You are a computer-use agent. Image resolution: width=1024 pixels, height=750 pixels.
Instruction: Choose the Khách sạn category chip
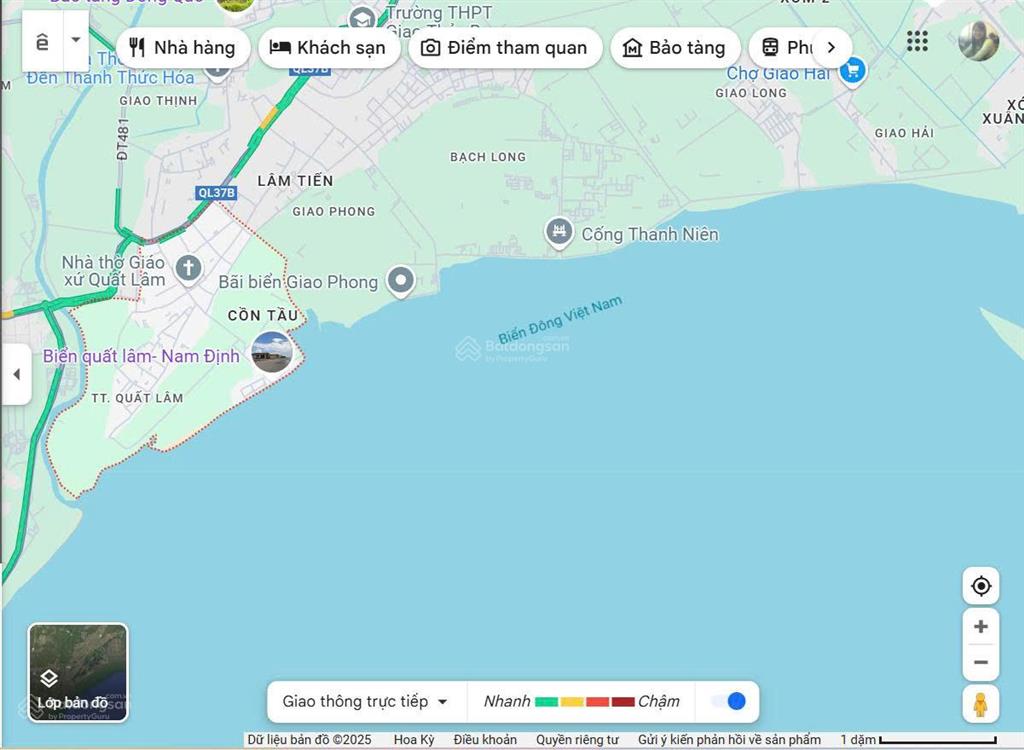click(328, 48)
